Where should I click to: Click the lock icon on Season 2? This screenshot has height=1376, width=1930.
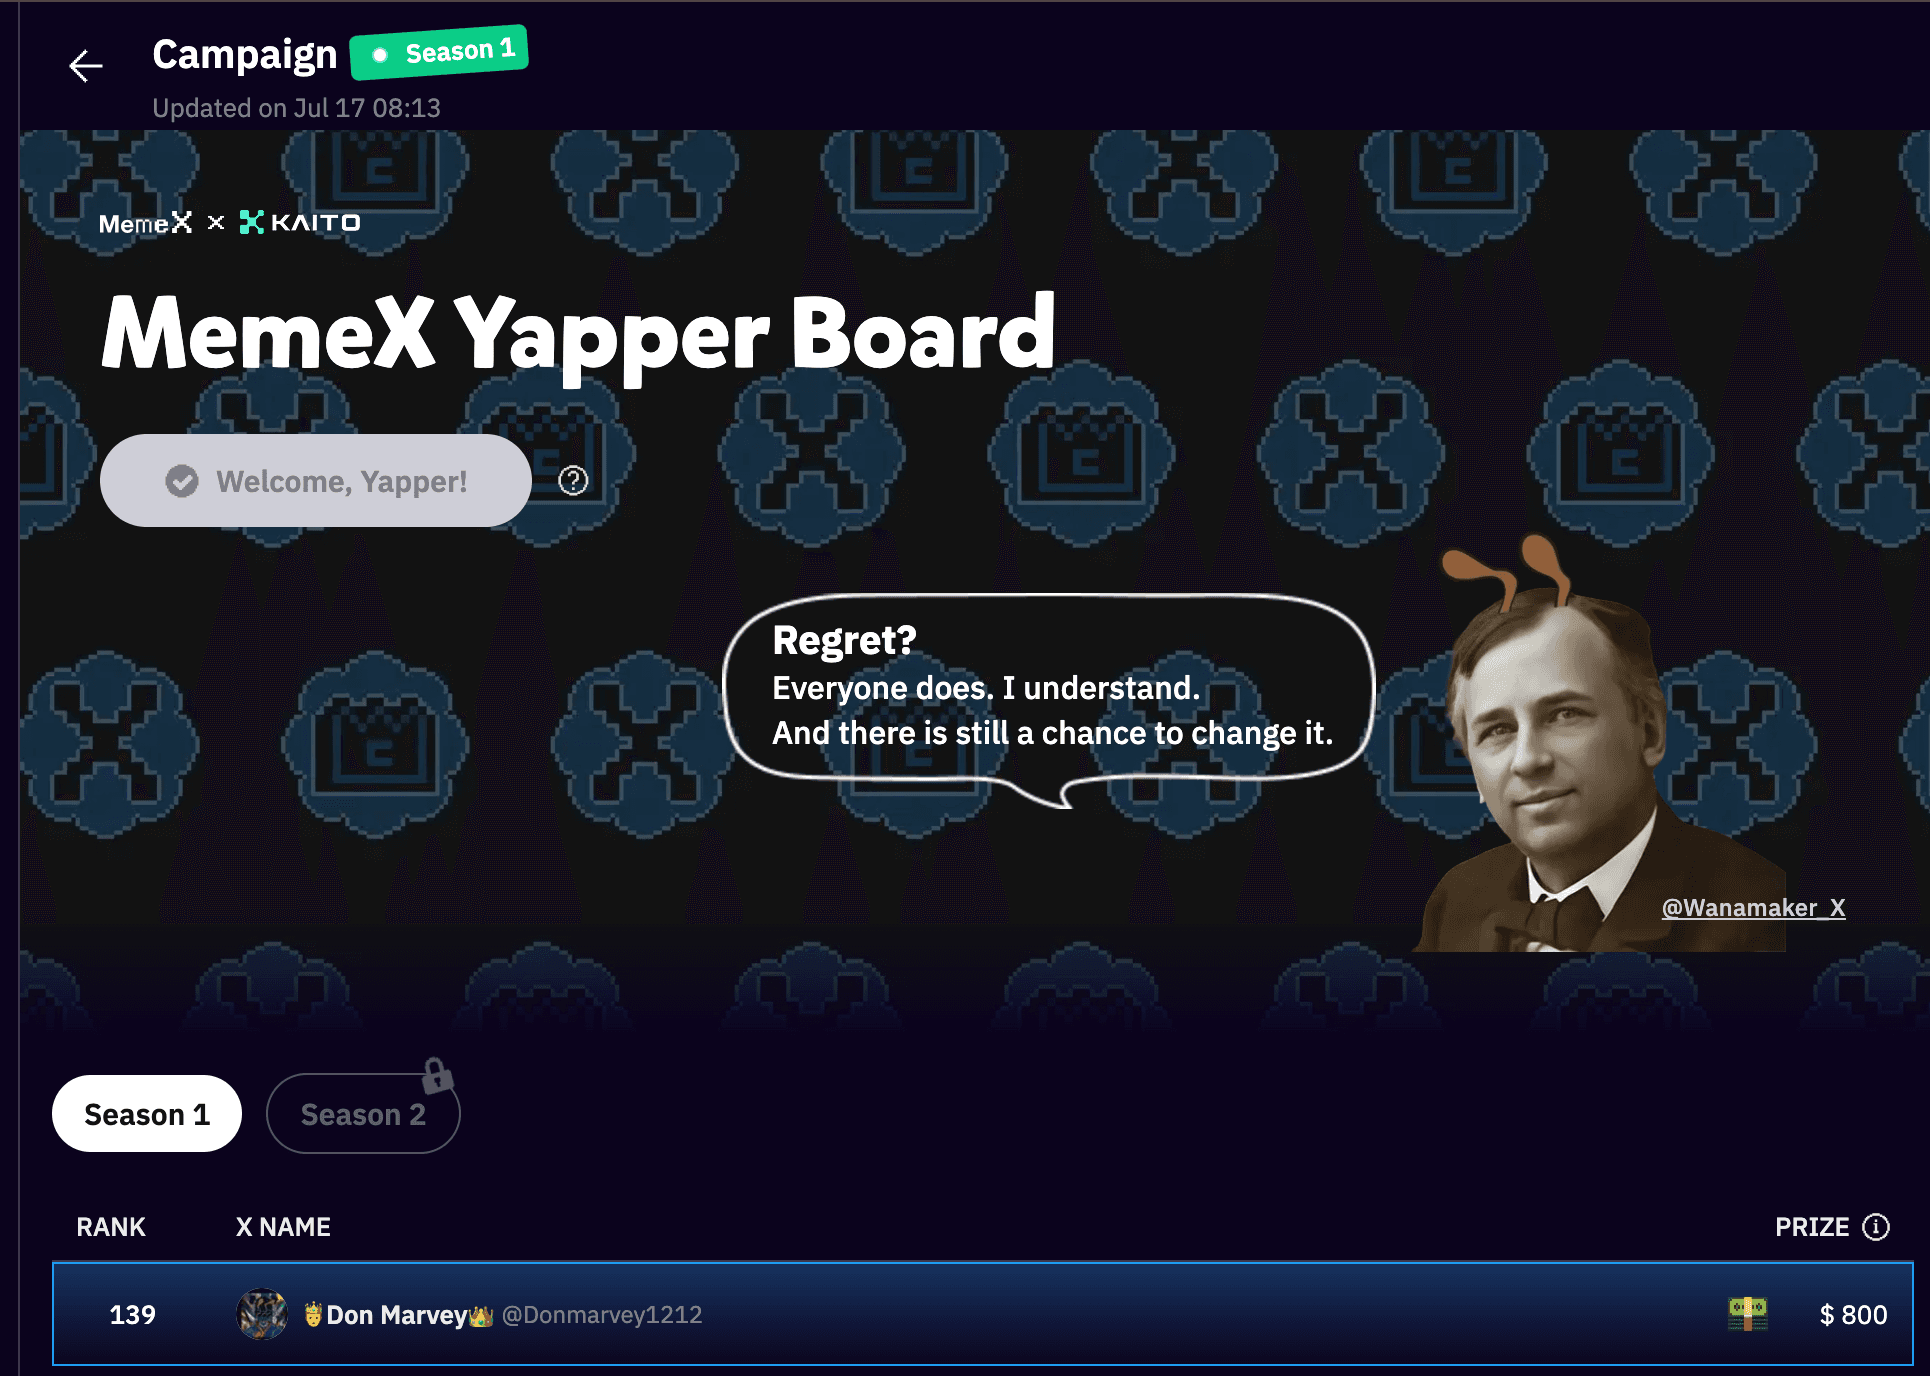pyautogui.click(x=437, y=1076)
